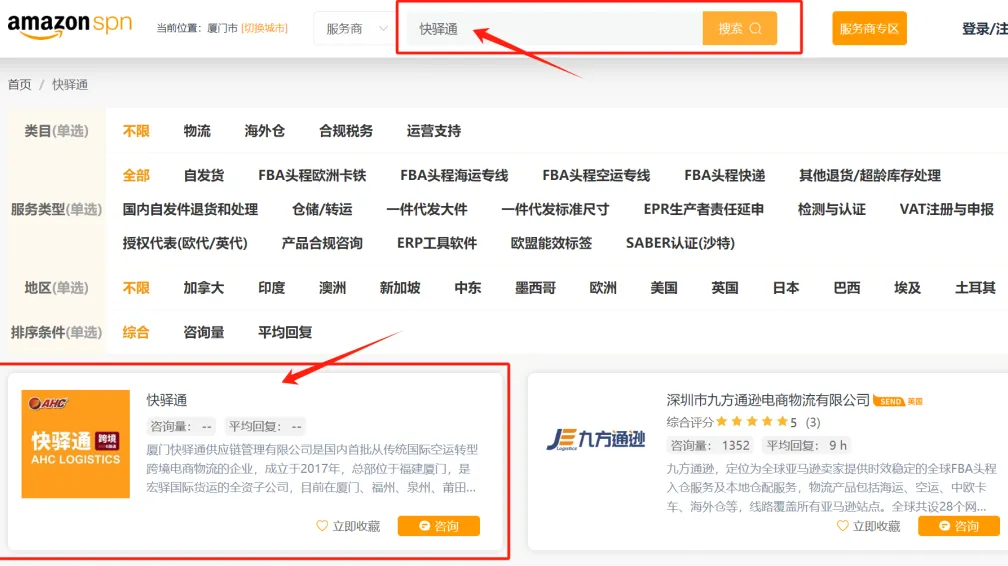Open 快驿通 AHC Logistics logo thumbnail
Screen dimensions: 1008x566
pyautogui.click(x=76, y=444)
